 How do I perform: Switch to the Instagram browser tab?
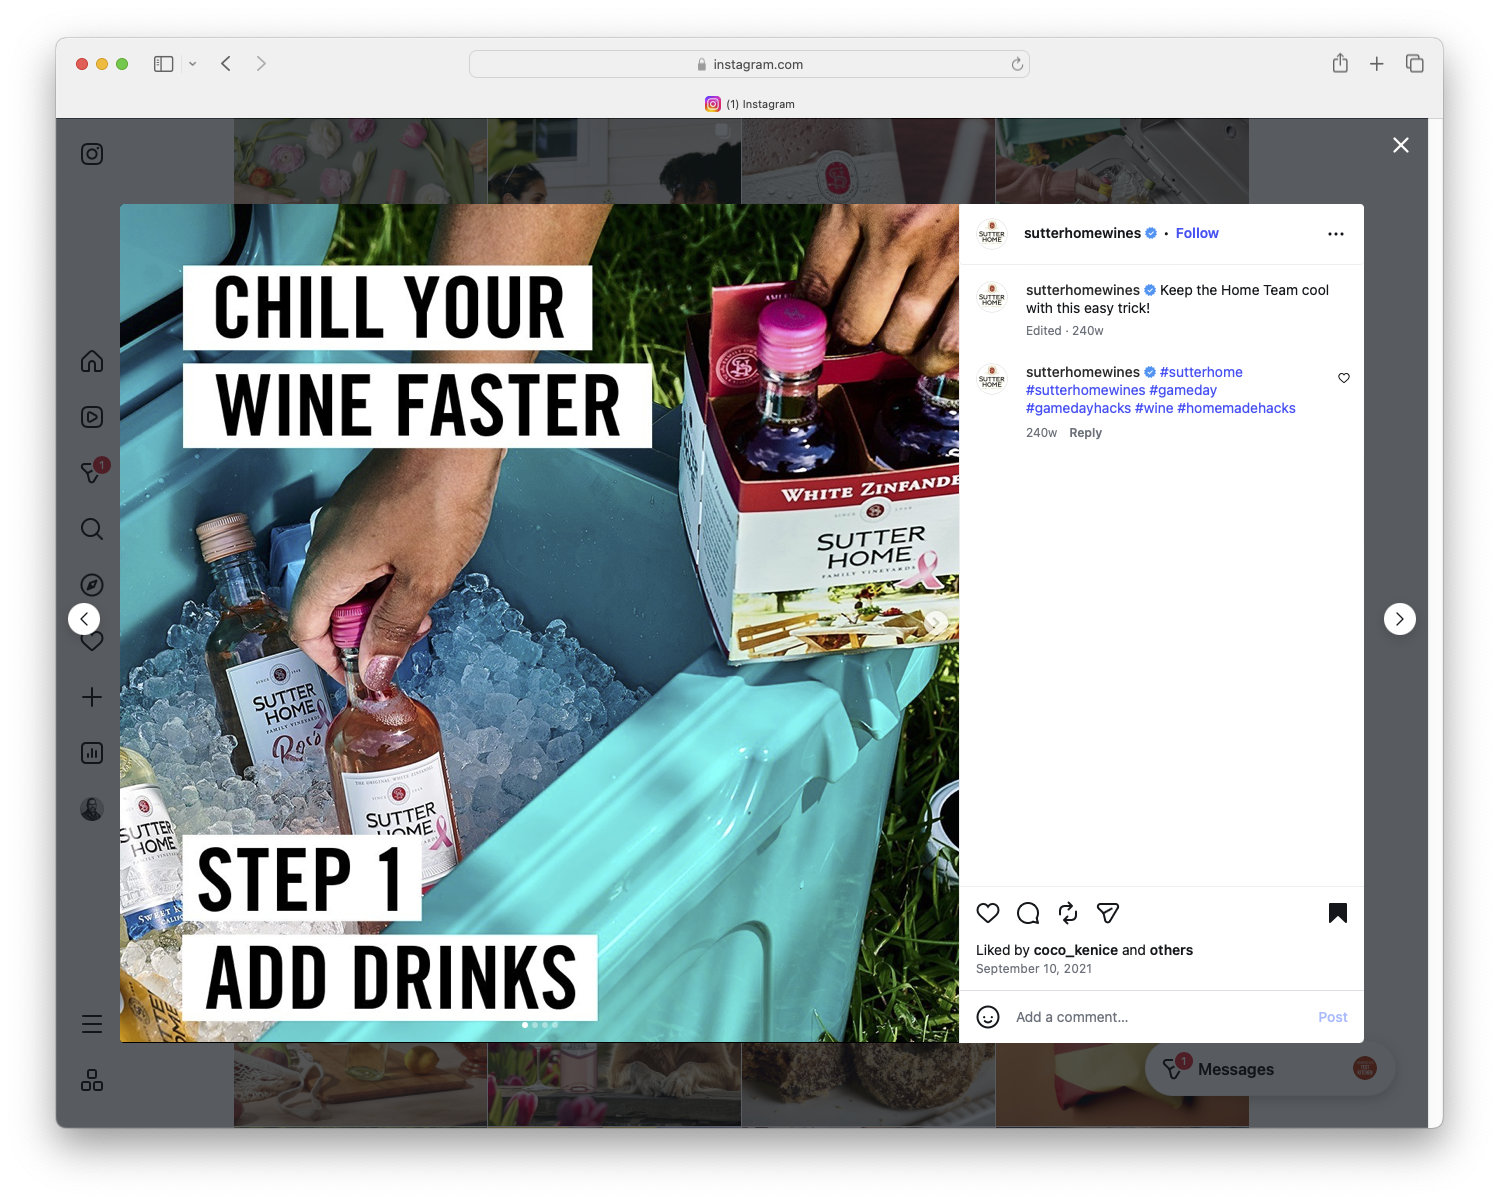click(x=750, y=103)
